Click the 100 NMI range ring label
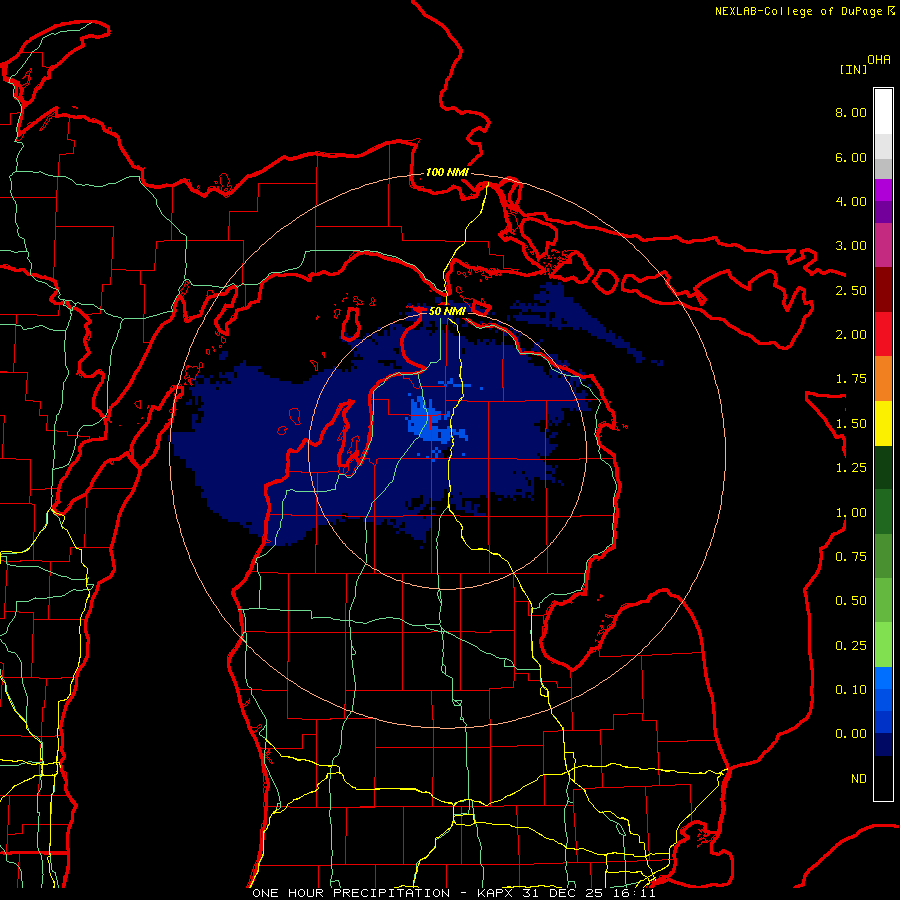Image resolution: width=900 pixels, height=900 pixels. (447, 172)
